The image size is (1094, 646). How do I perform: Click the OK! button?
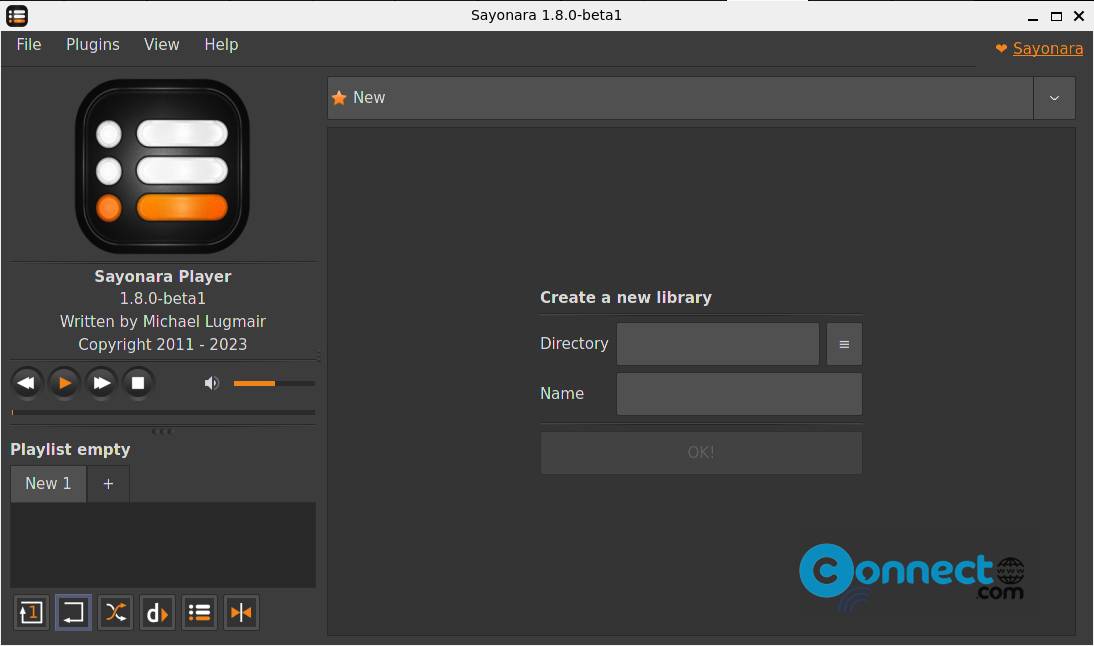click(x=701, y=453)
